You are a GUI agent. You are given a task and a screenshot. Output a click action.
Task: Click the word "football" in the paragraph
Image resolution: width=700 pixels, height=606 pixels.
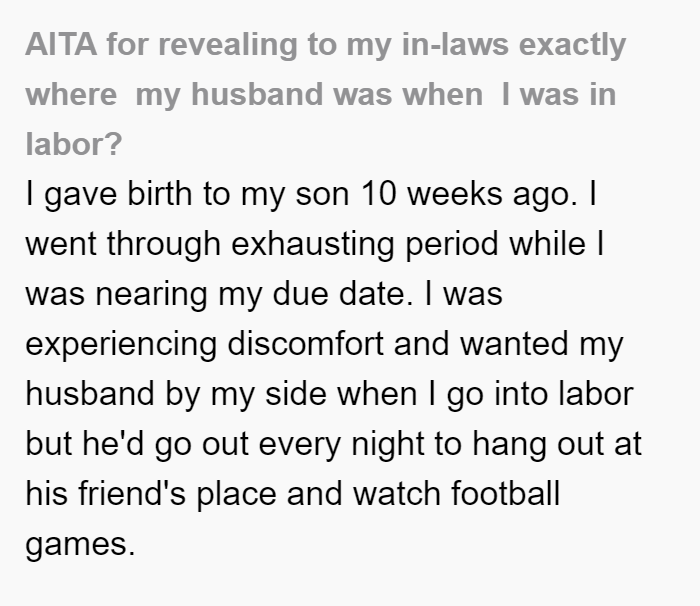pyautogui.click(x=505, y=494)
